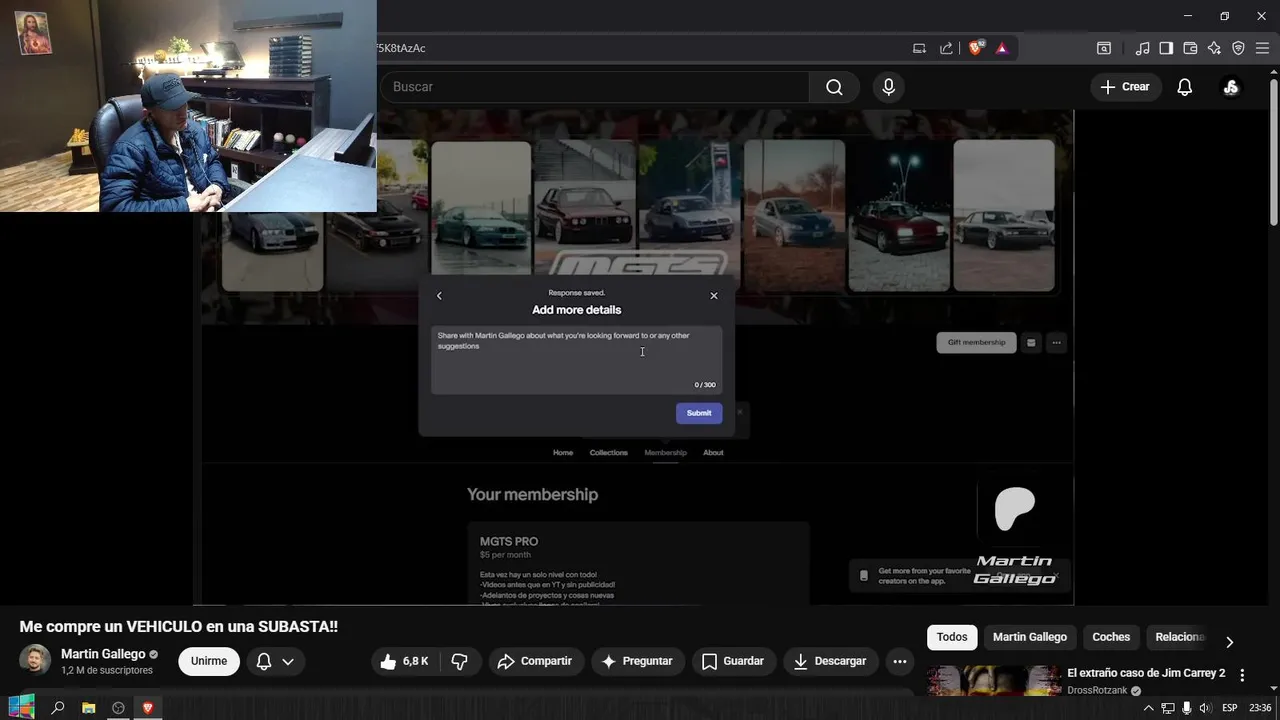Click the install app icon in address bar
Image resolution: width=1280 pixels, height=720 pixels.
click(919, 48)
